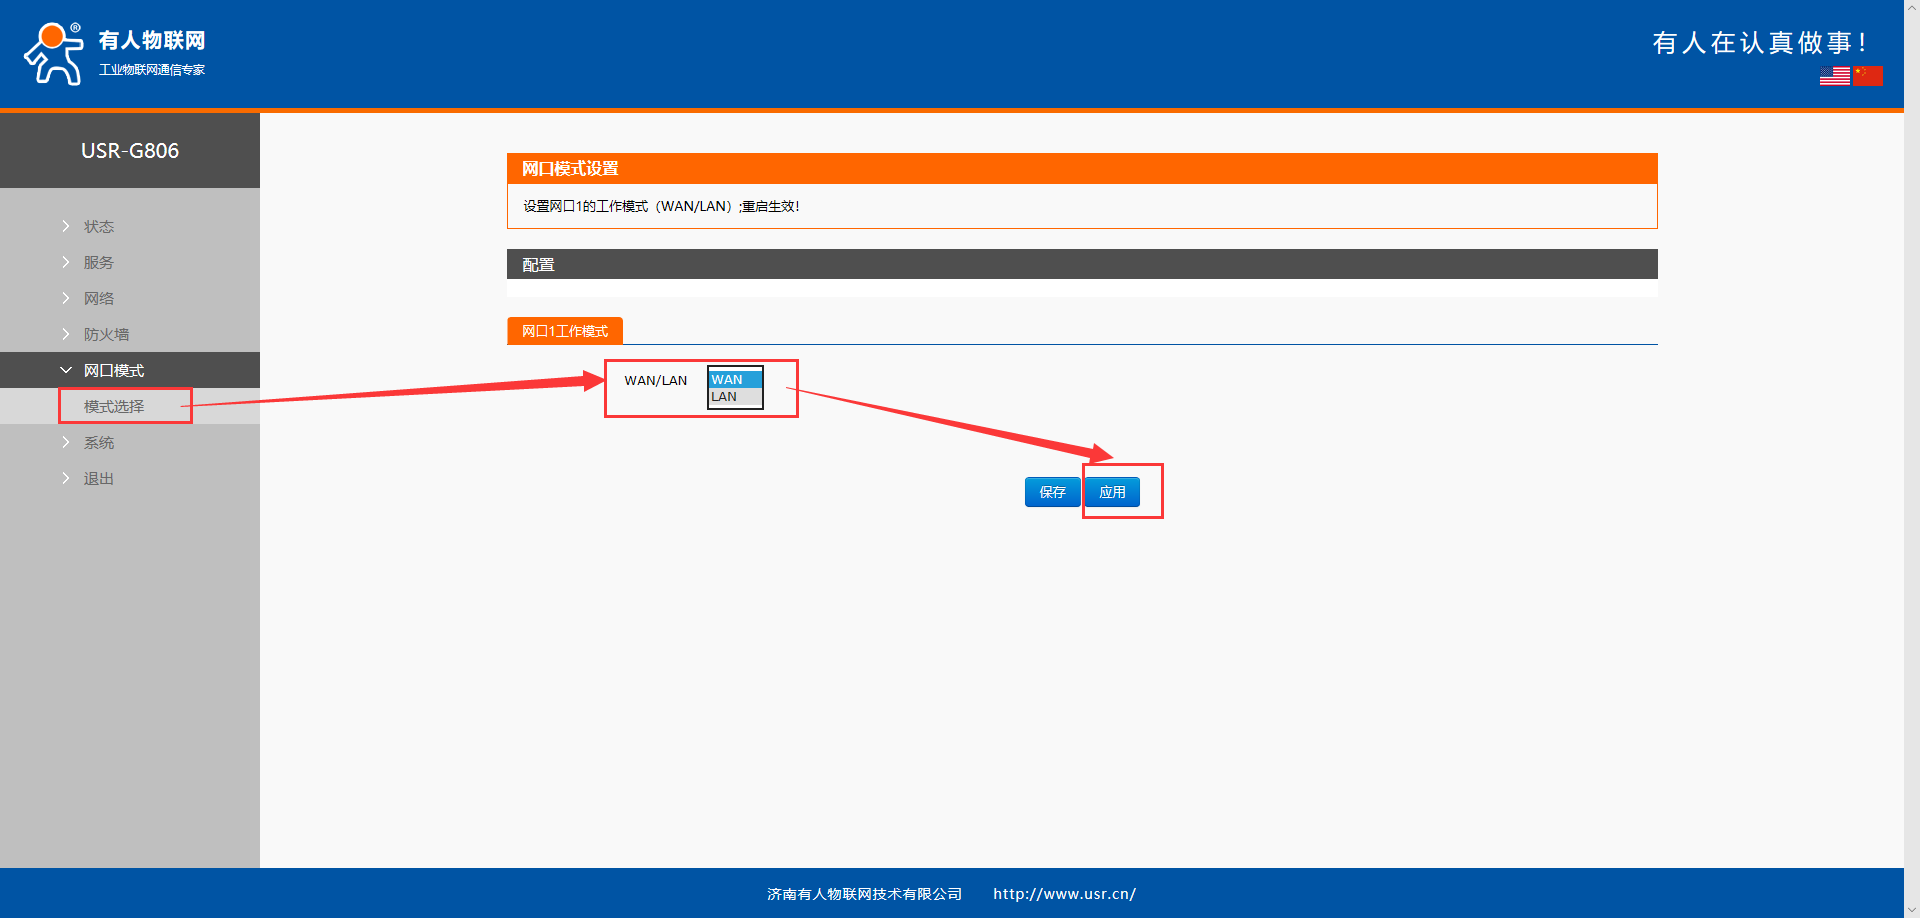The width and height of the screenshot is (1920, 918).
Task: Switch language using the Chinese flag icon
Action: (x=1867, y=76)
